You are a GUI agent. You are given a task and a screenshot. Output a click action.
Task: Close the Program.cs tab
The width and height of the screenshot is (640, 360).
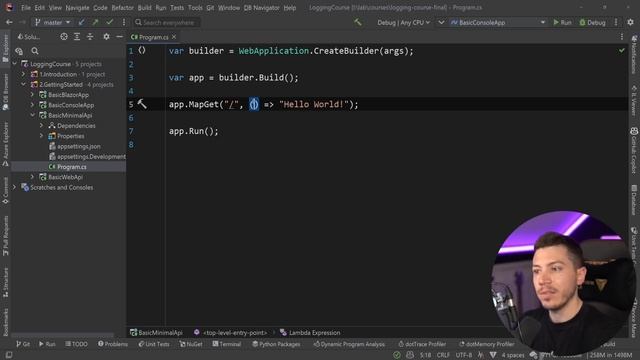[x=174, y=37]
